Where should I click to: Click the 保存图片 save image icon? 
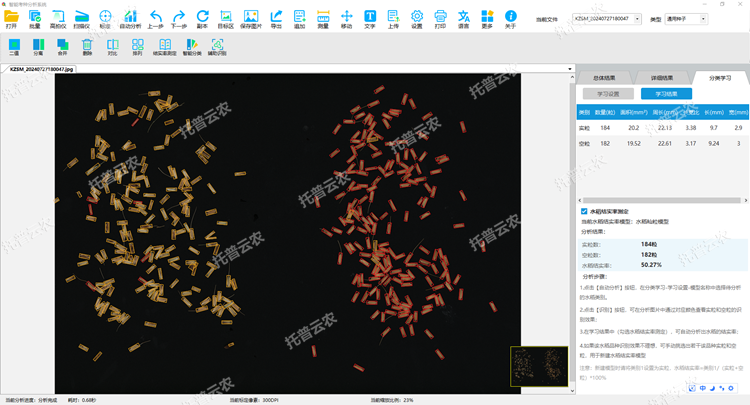[x=250, y=18]
